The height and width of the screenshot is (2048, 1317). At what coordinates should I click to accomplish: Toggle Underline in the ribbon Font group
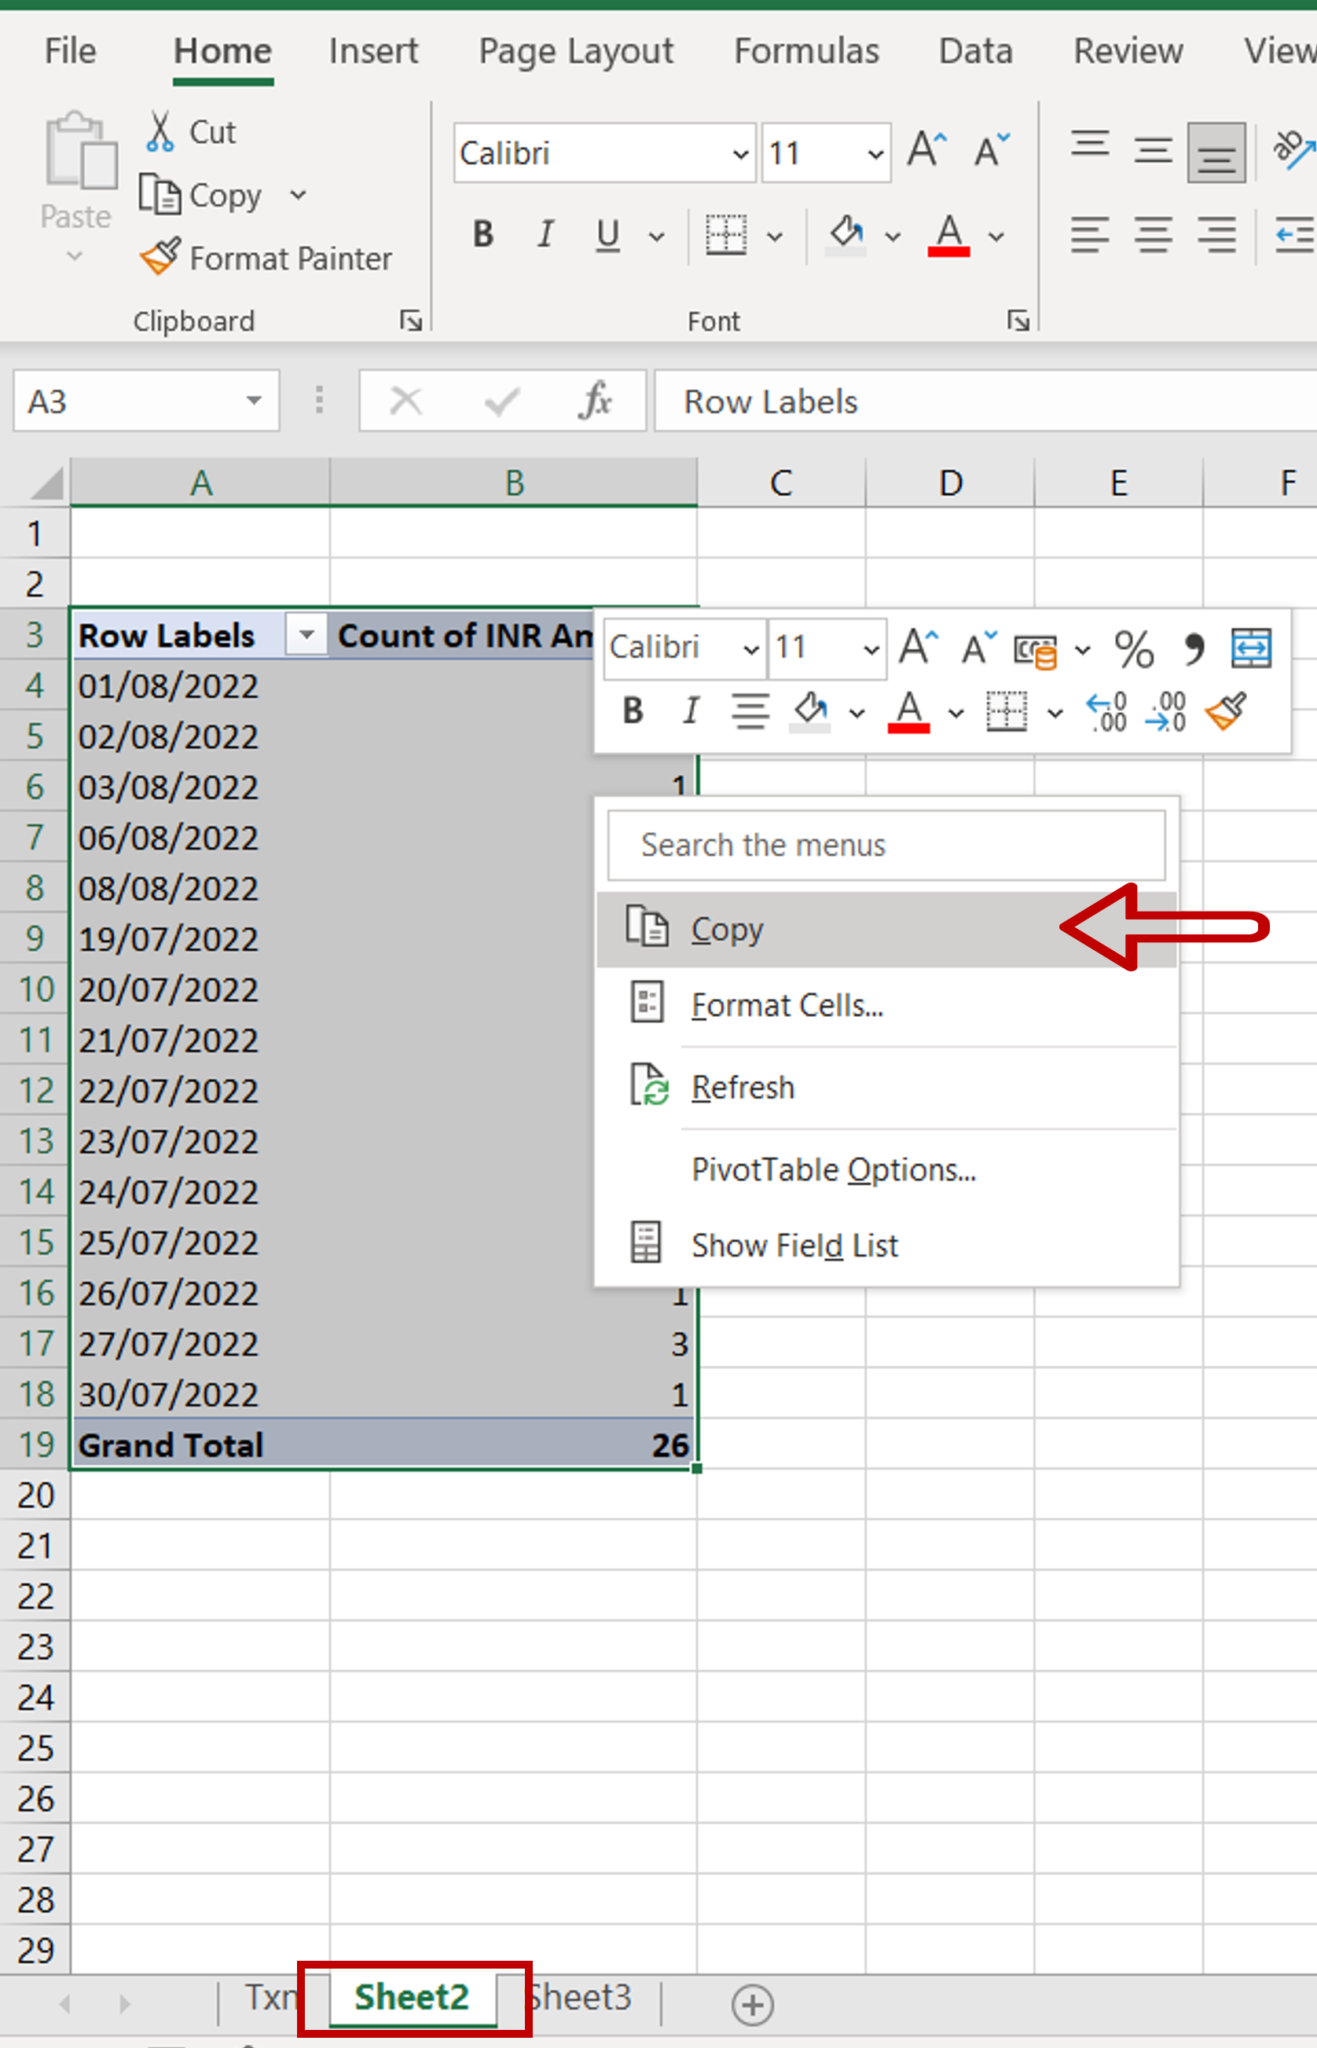coord(607,235)
